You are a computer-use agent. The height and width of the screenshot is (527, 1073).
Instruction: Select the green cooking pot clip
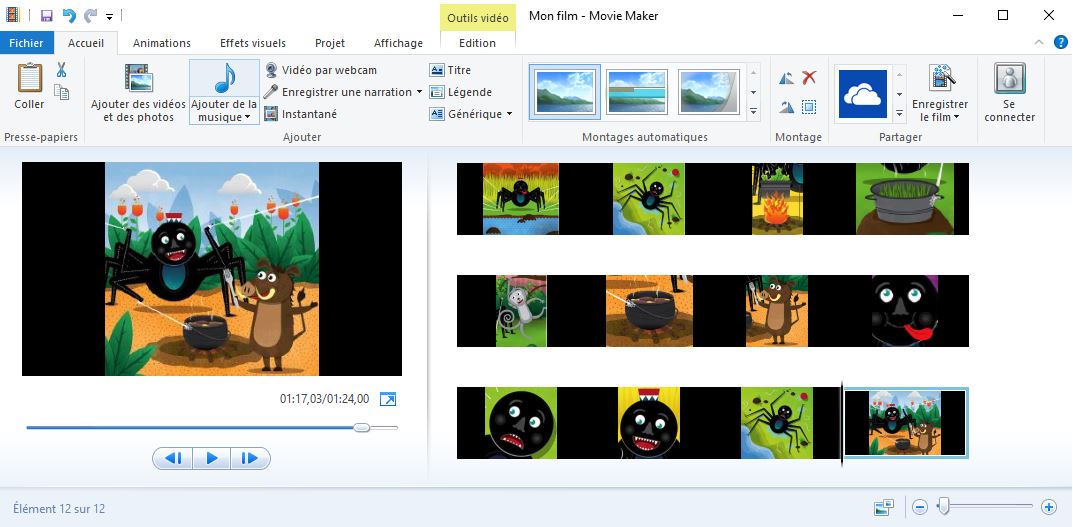905,198
